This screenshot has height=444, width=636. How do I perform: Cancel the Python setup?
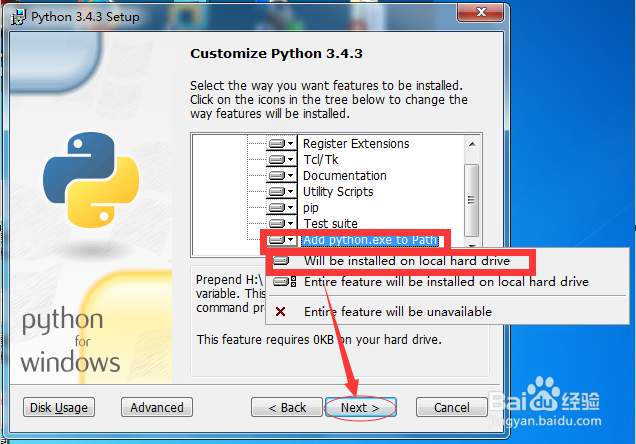451,407
